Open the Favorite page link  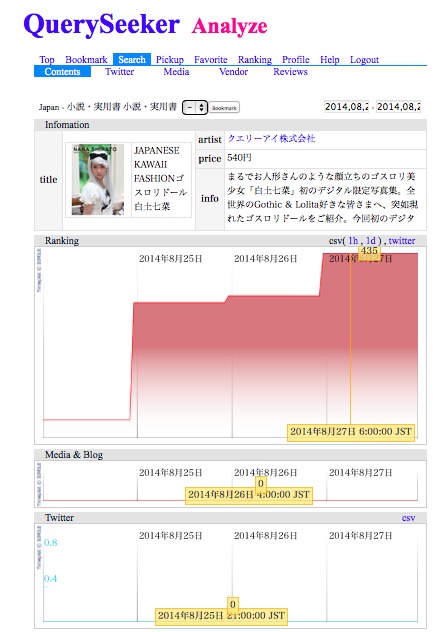(210, 60)
